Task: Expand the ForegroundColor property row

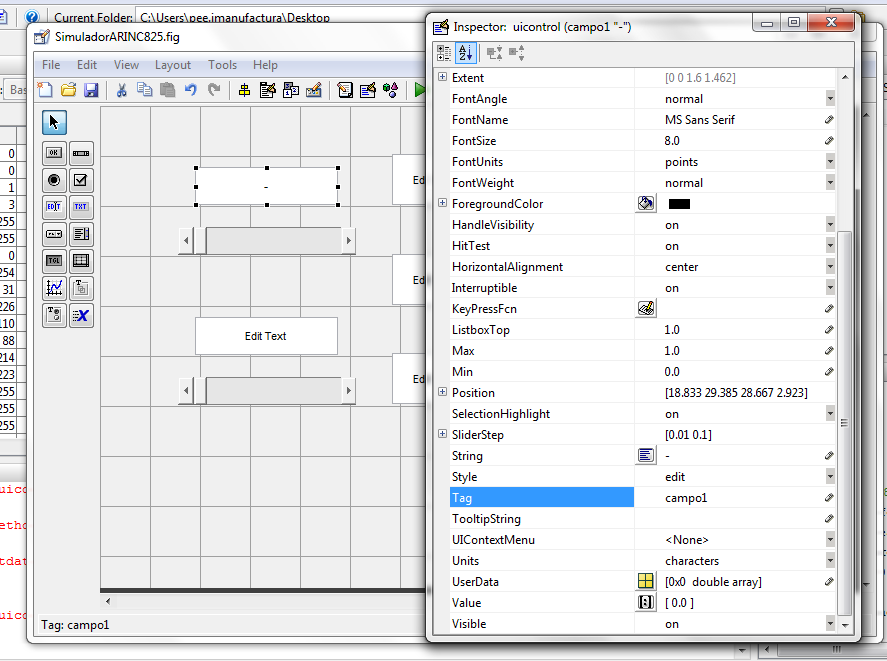Action: pos(442,203)
